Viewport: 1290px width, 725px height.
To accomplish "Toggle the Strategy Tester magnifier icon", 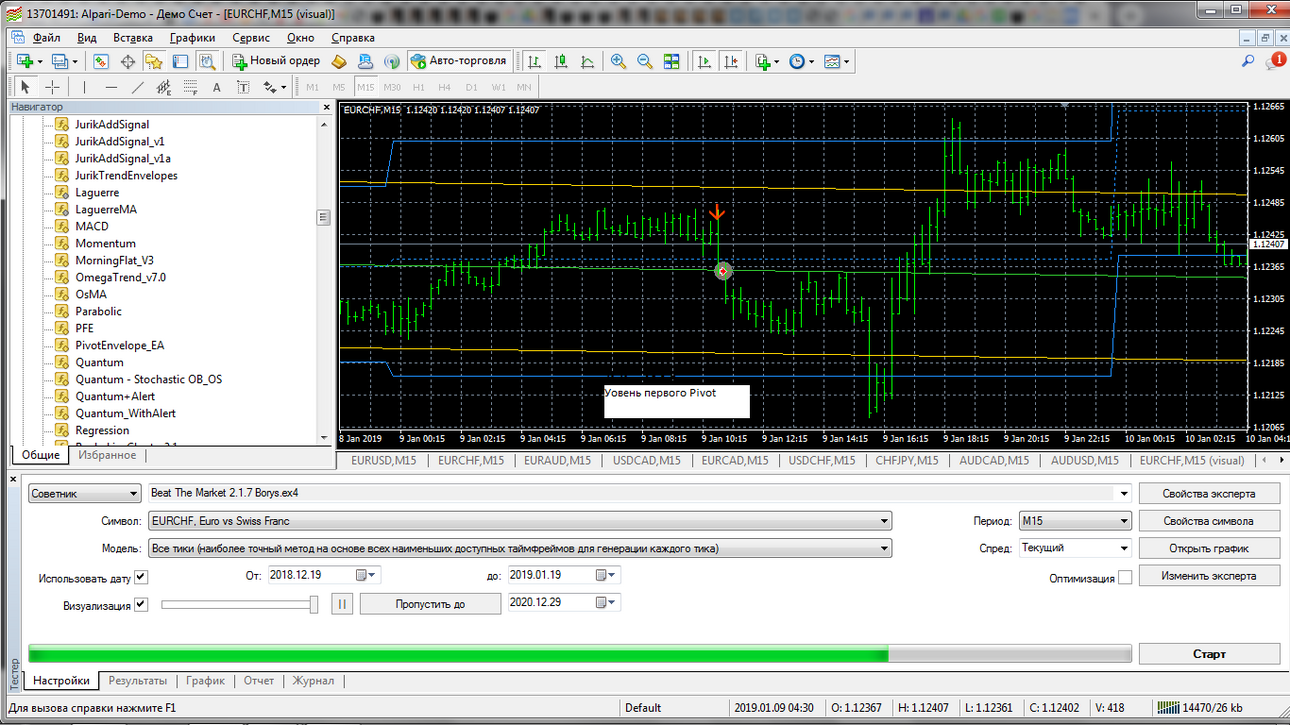I will coord(207,61).
